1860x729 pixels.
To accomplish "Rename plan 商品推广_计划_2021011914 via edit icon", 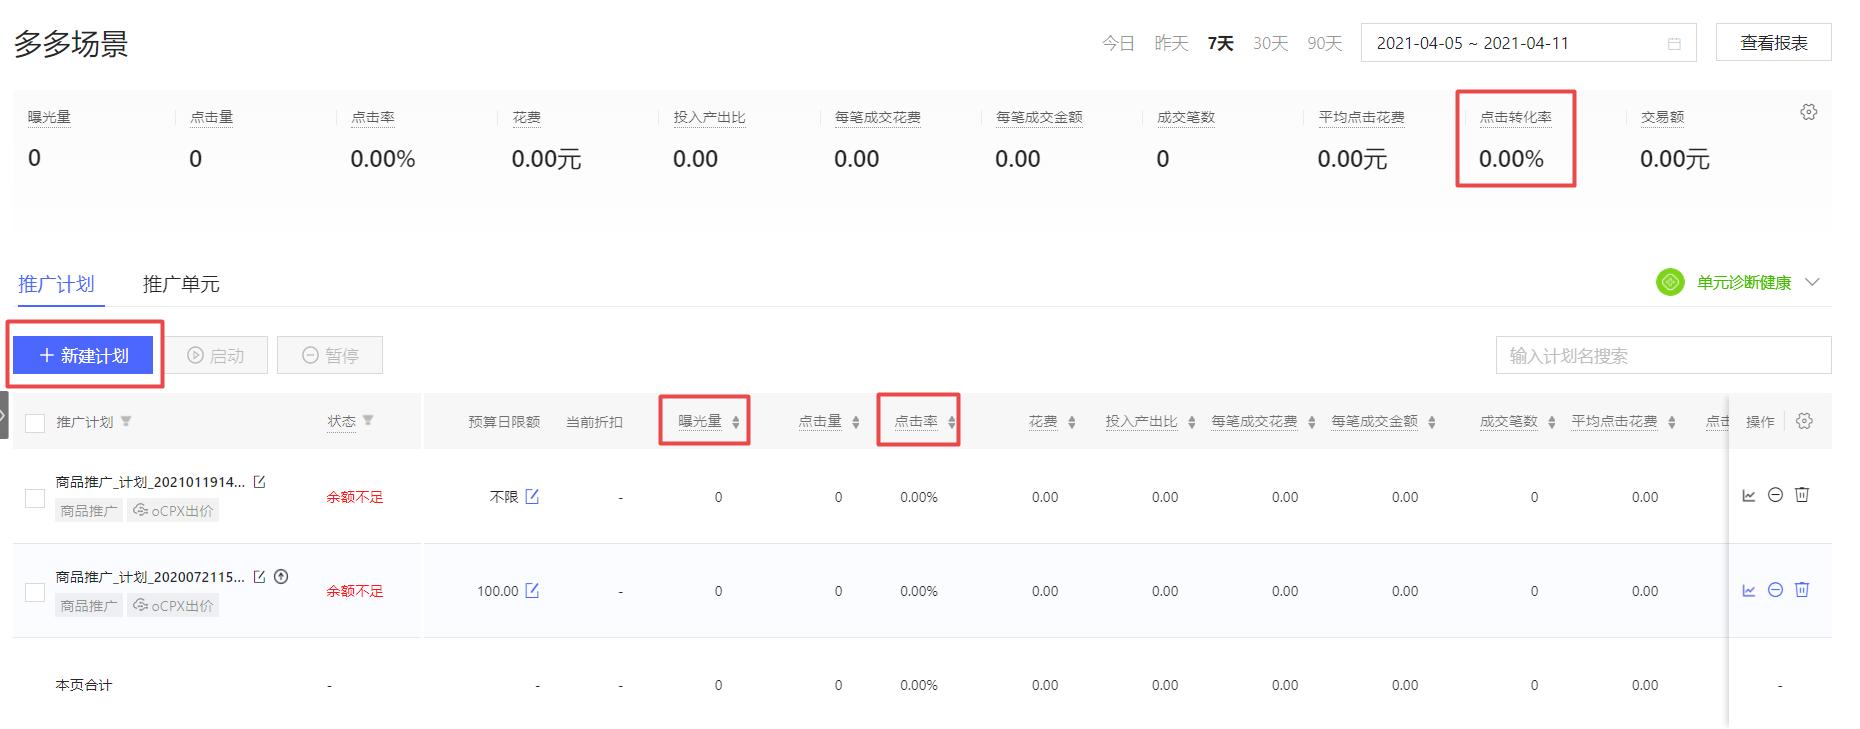I will pyautogui.click(x=260, y=482).
